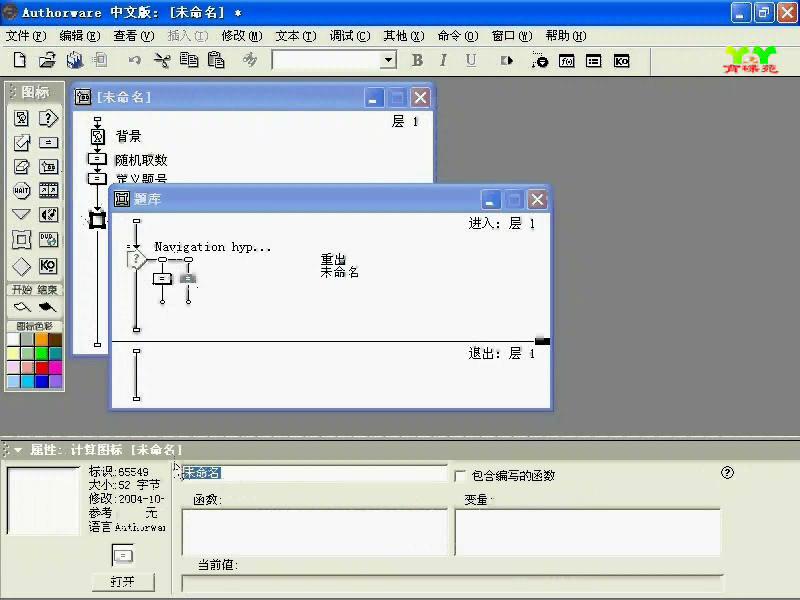The height and width of the screenshot is (600, 800).
Task: Open the 窗口(W) menu
Action: [512, 36]
